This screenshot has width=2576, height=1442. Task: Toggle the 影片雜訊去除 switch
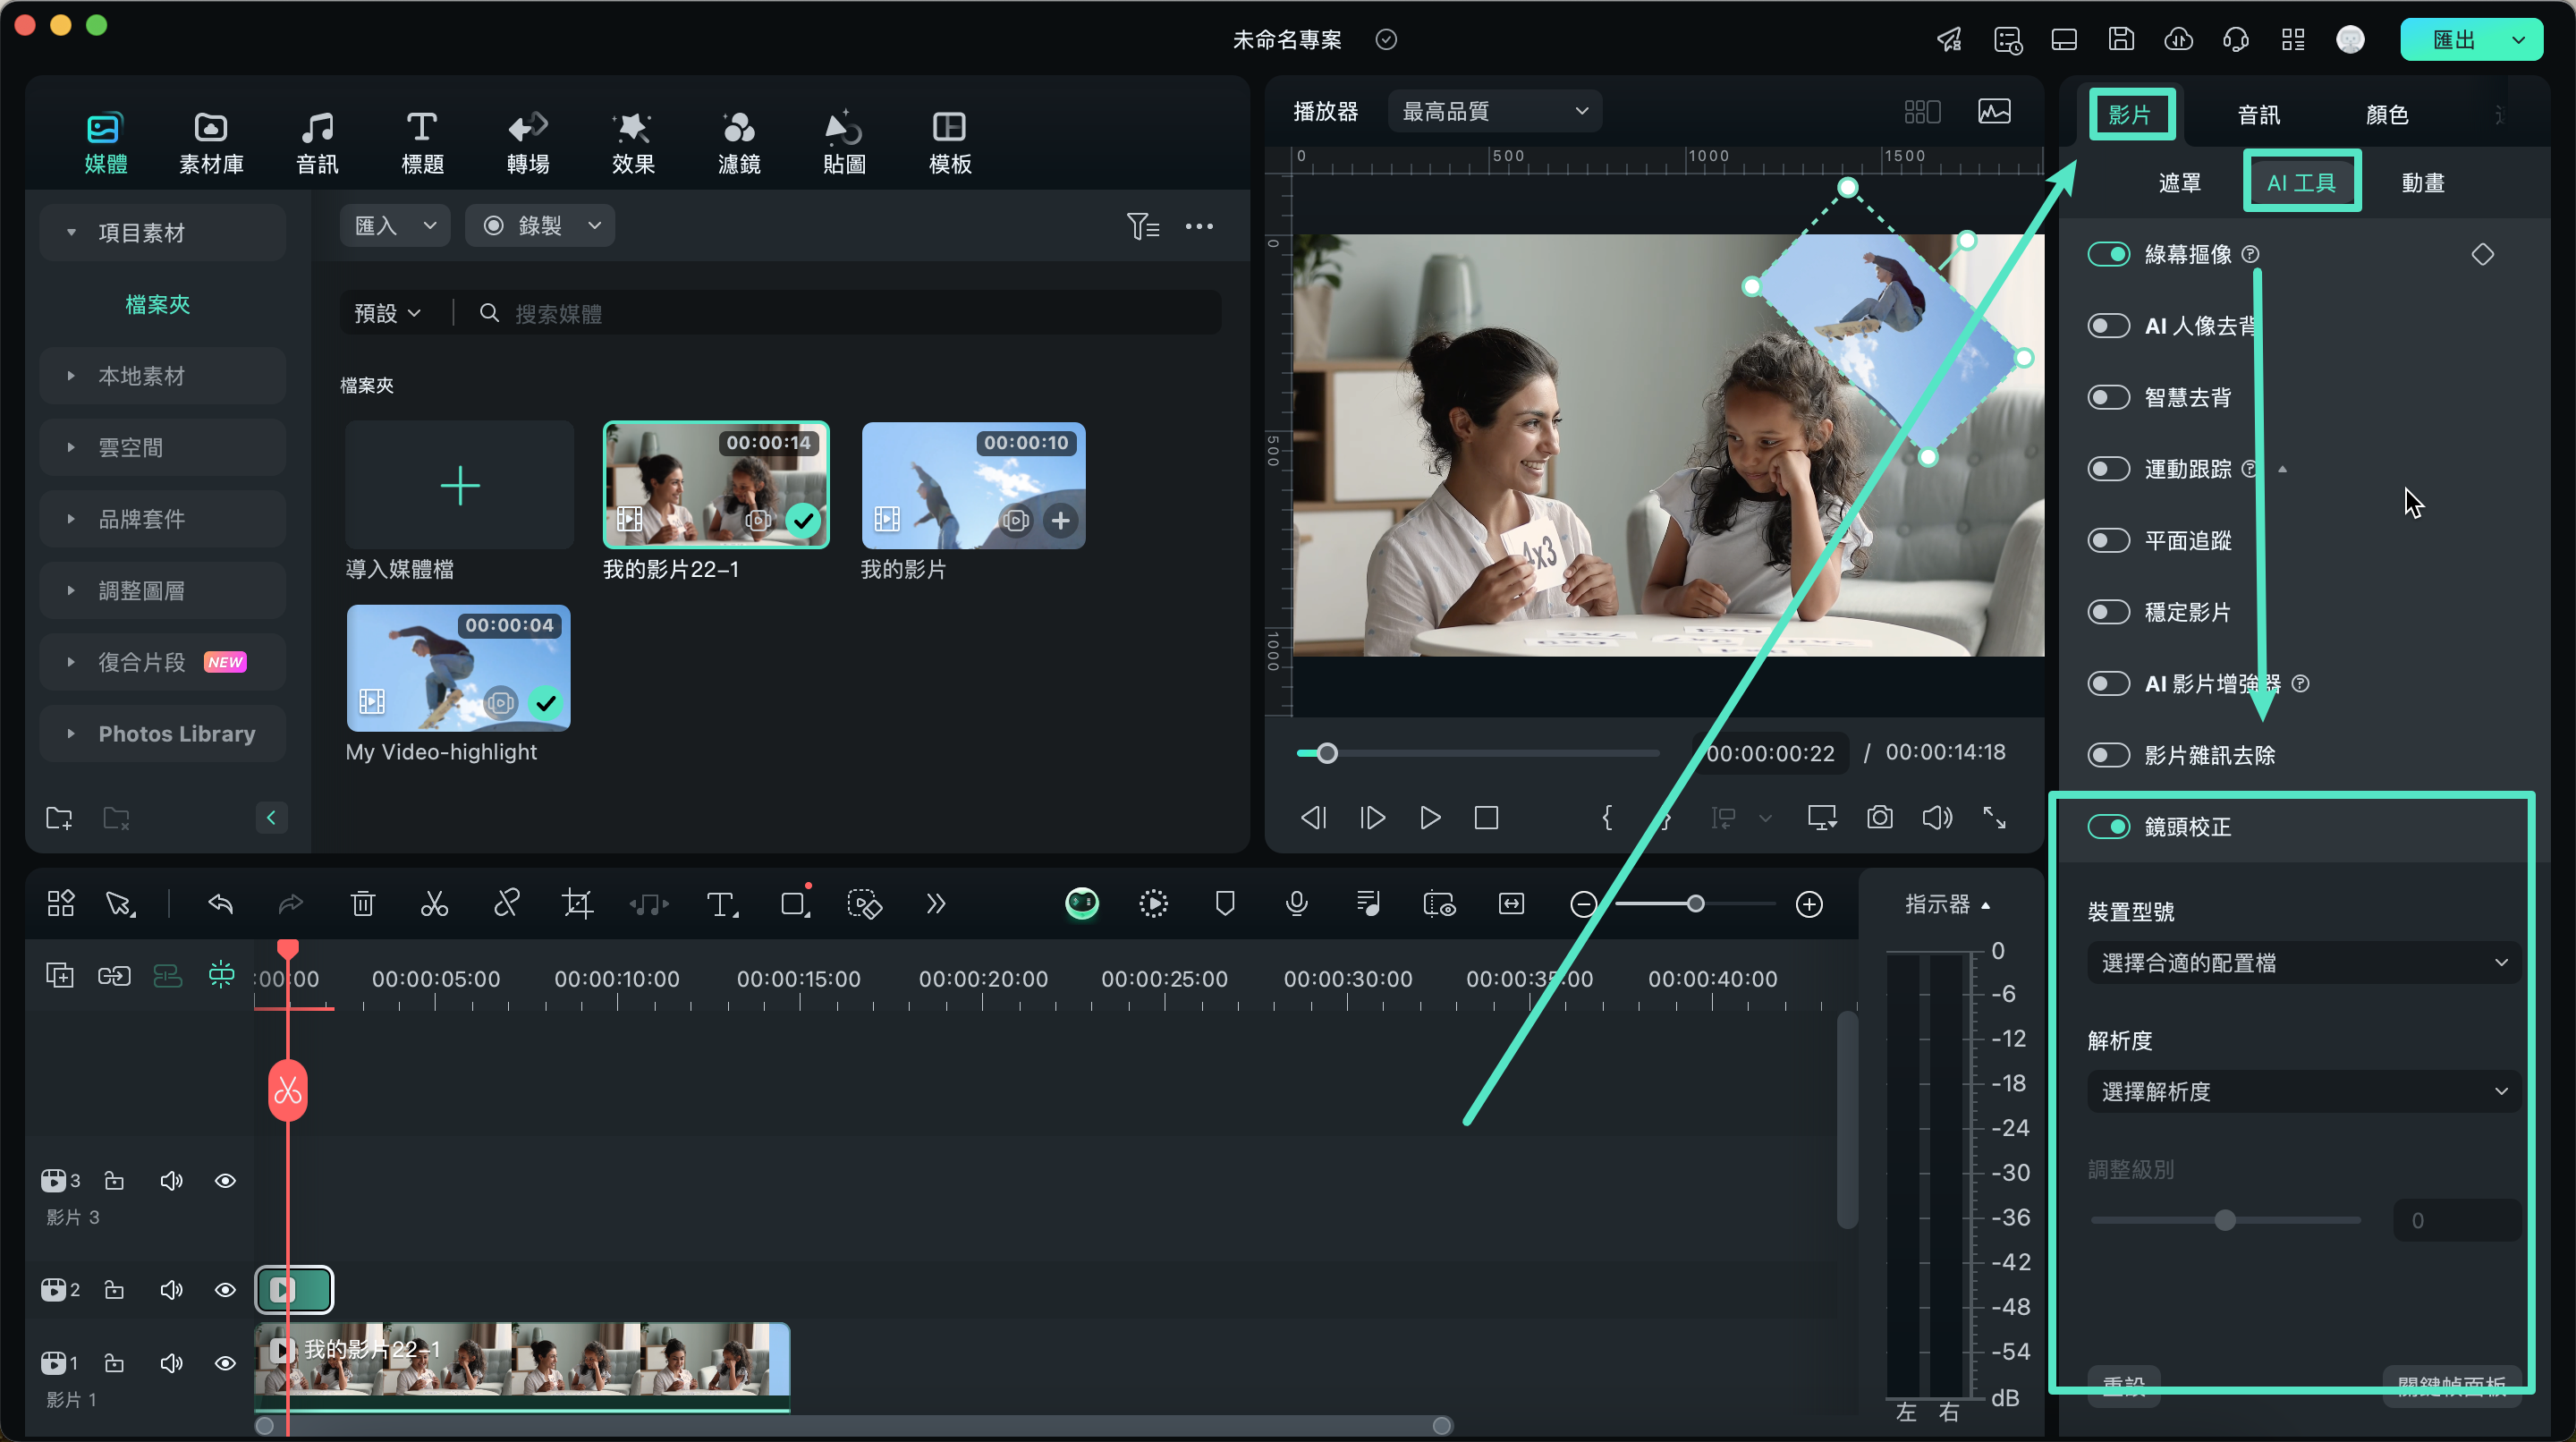click(x=2108, y=755)
